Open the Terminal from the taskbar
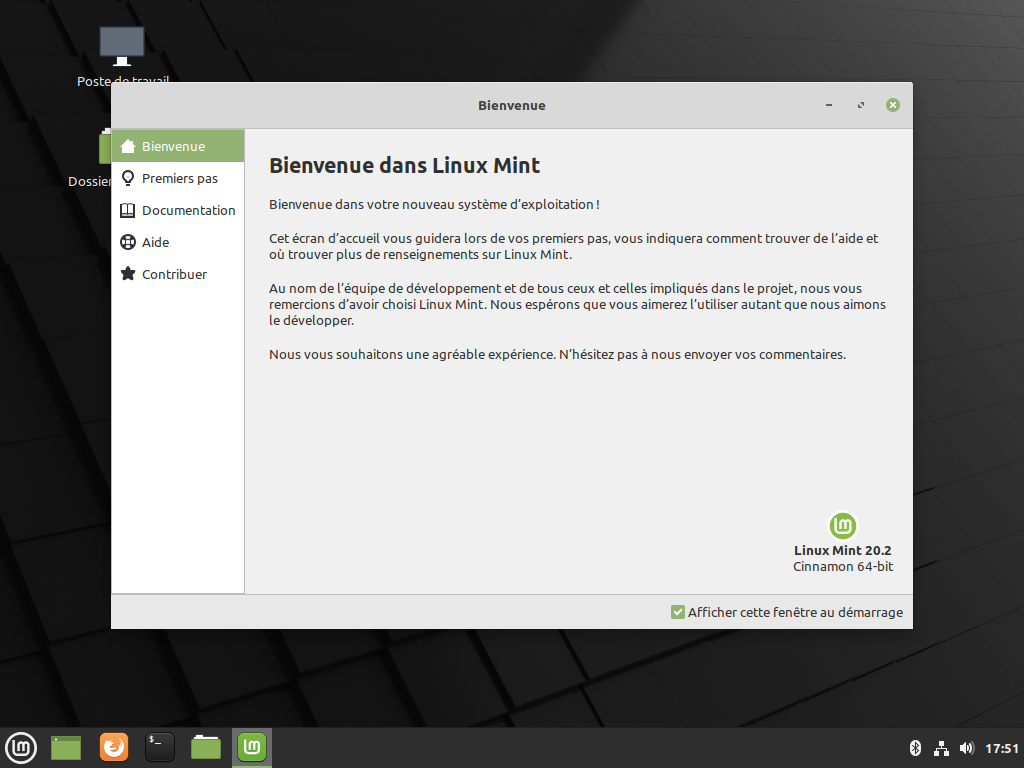The height and width of the screenshot is (768, 1024). [159, 747]
